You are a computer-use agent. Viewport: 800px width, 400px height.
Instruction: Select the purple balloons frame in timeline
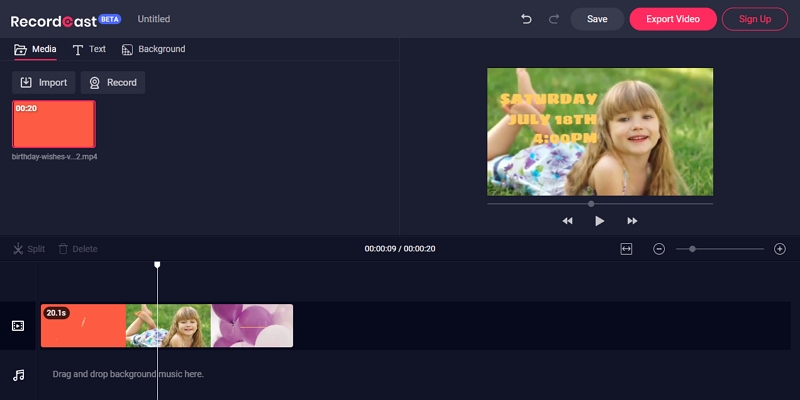point(252,326)
